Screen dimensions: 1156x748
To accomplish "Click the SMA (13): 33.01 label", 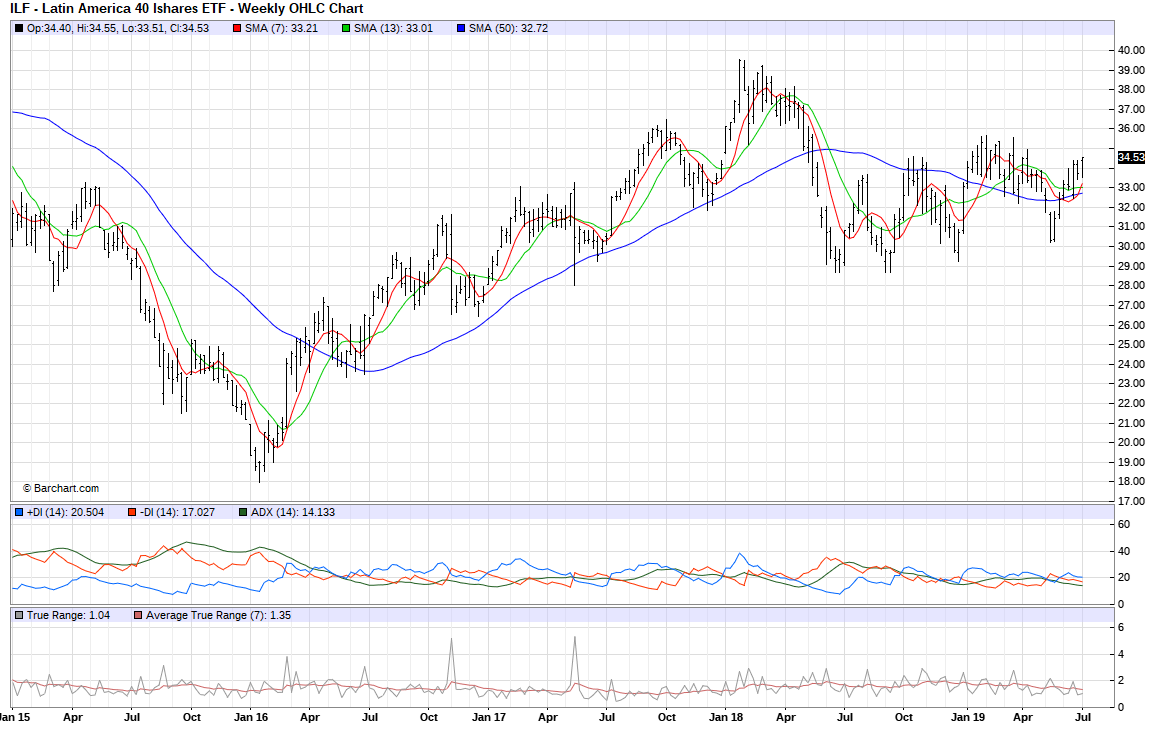I will click(394, 29).
